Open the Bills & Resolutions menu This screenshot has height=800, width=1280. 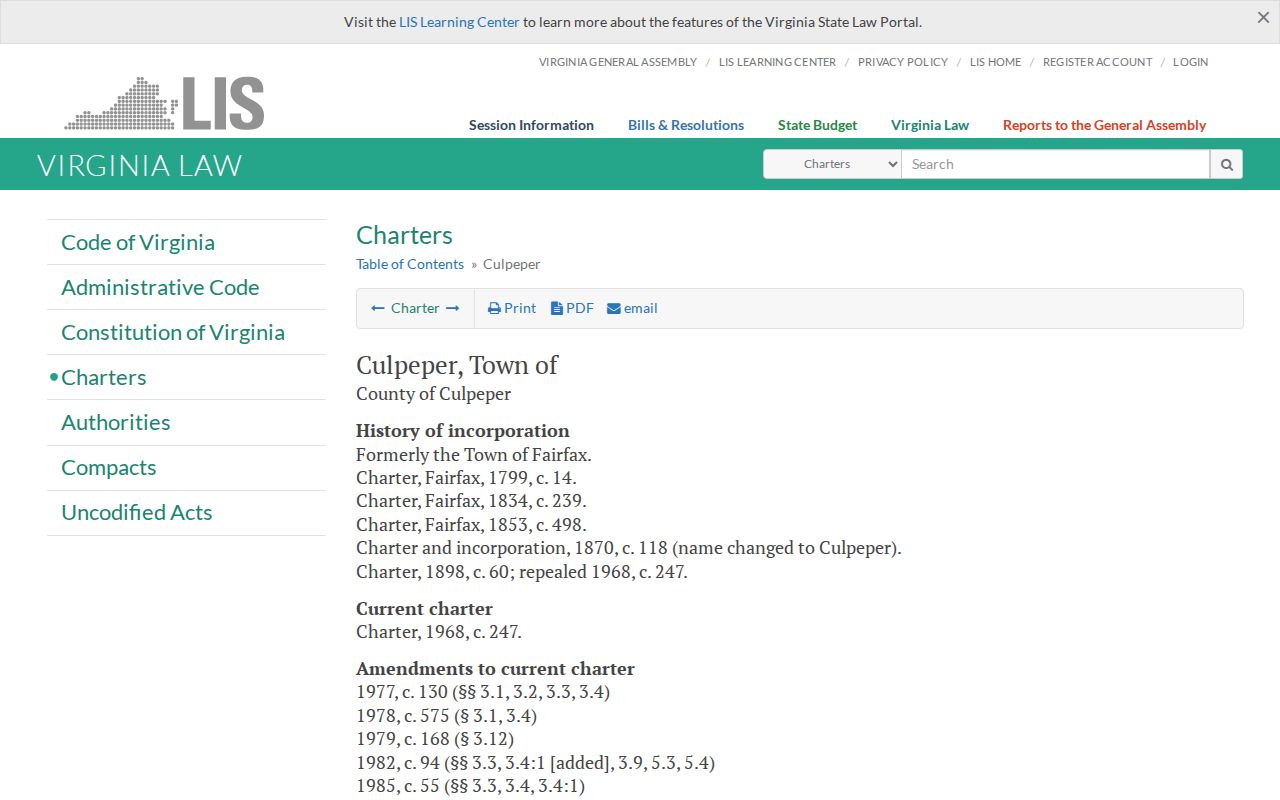click(686, 125)
